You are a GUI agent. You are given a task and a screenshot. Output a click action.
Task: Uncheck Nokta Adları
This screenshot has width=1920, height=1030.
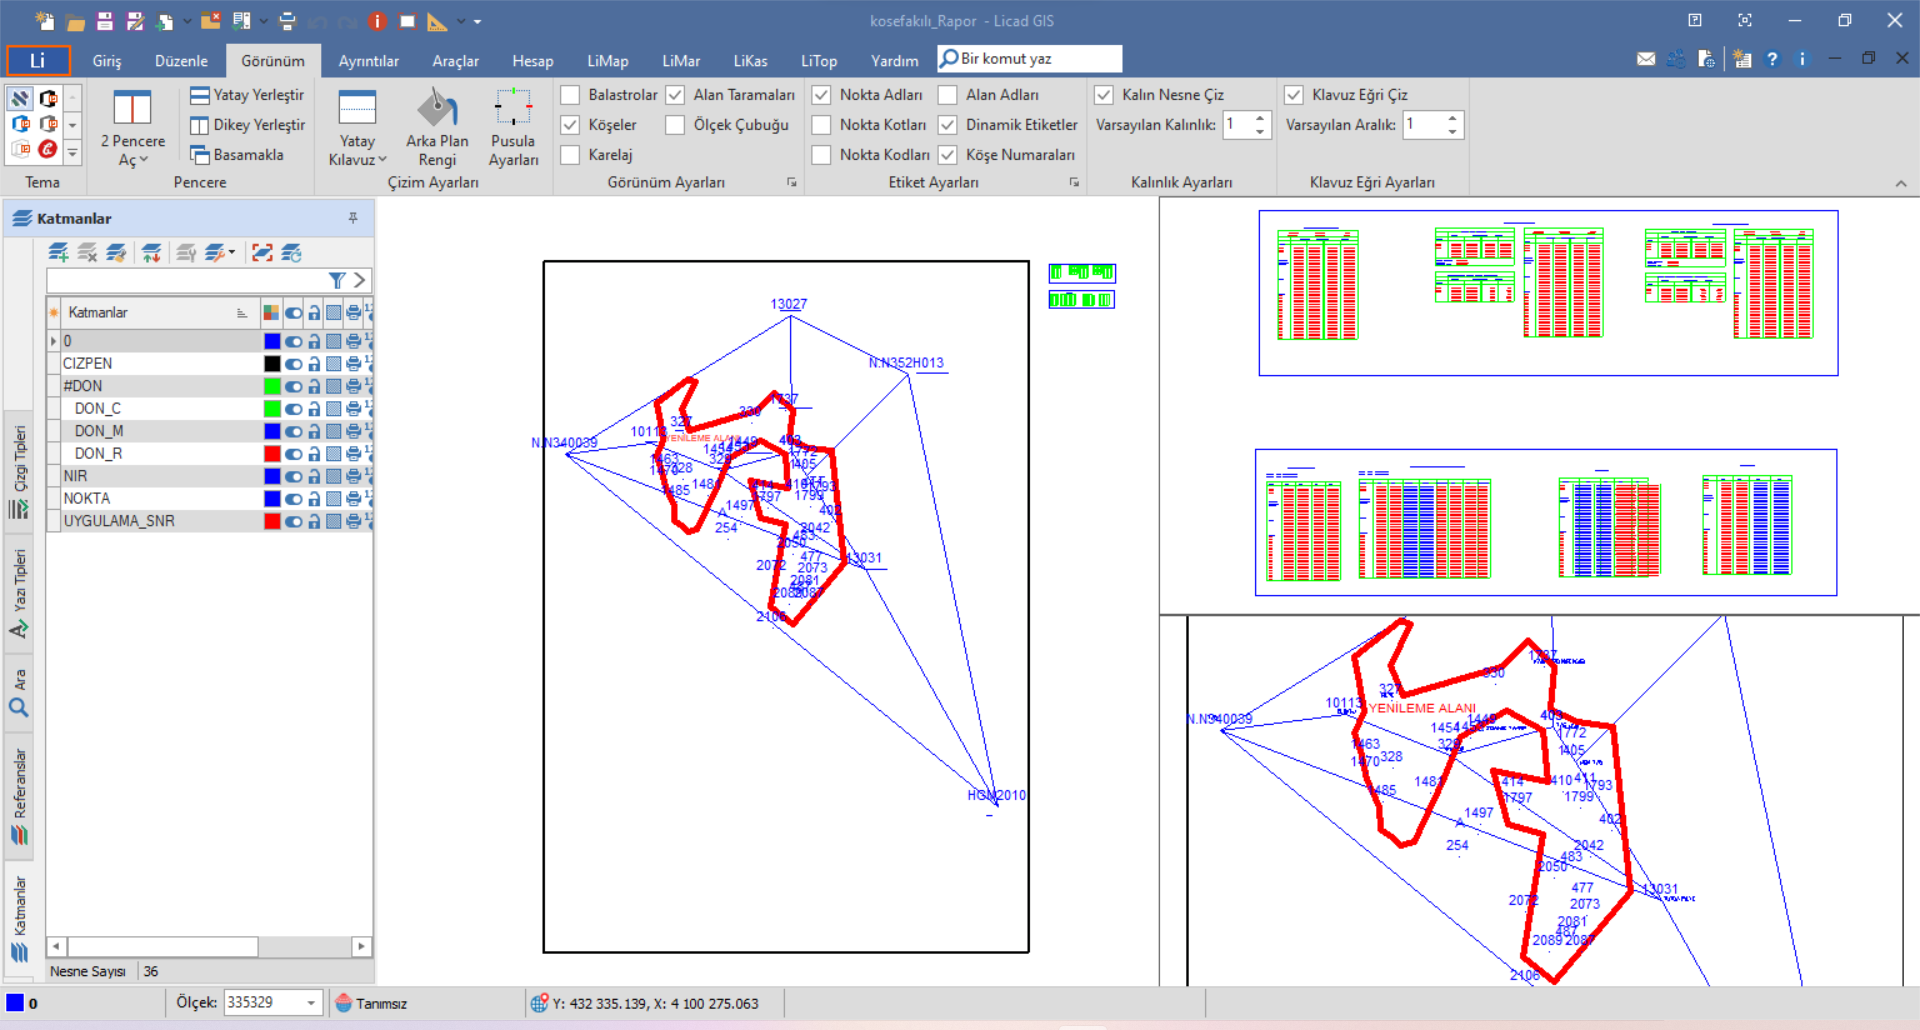(x=821, y=95)
